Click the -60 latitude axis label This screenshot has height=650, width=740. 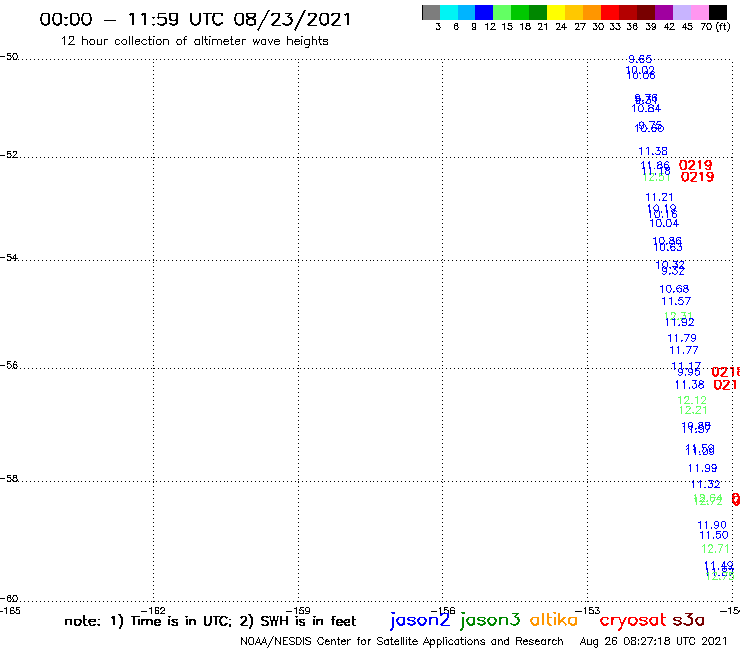coord(9,599)
